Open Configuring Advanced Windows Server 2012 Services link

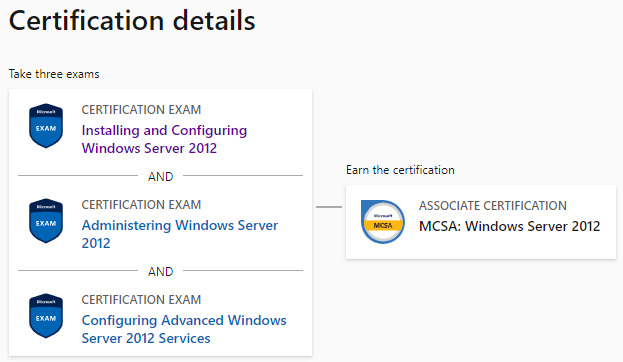(x=184, y=329)
